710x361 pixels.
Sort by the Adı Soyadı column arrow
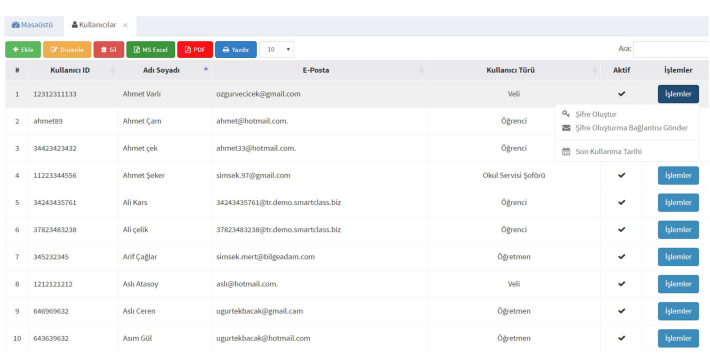point(206,69)
